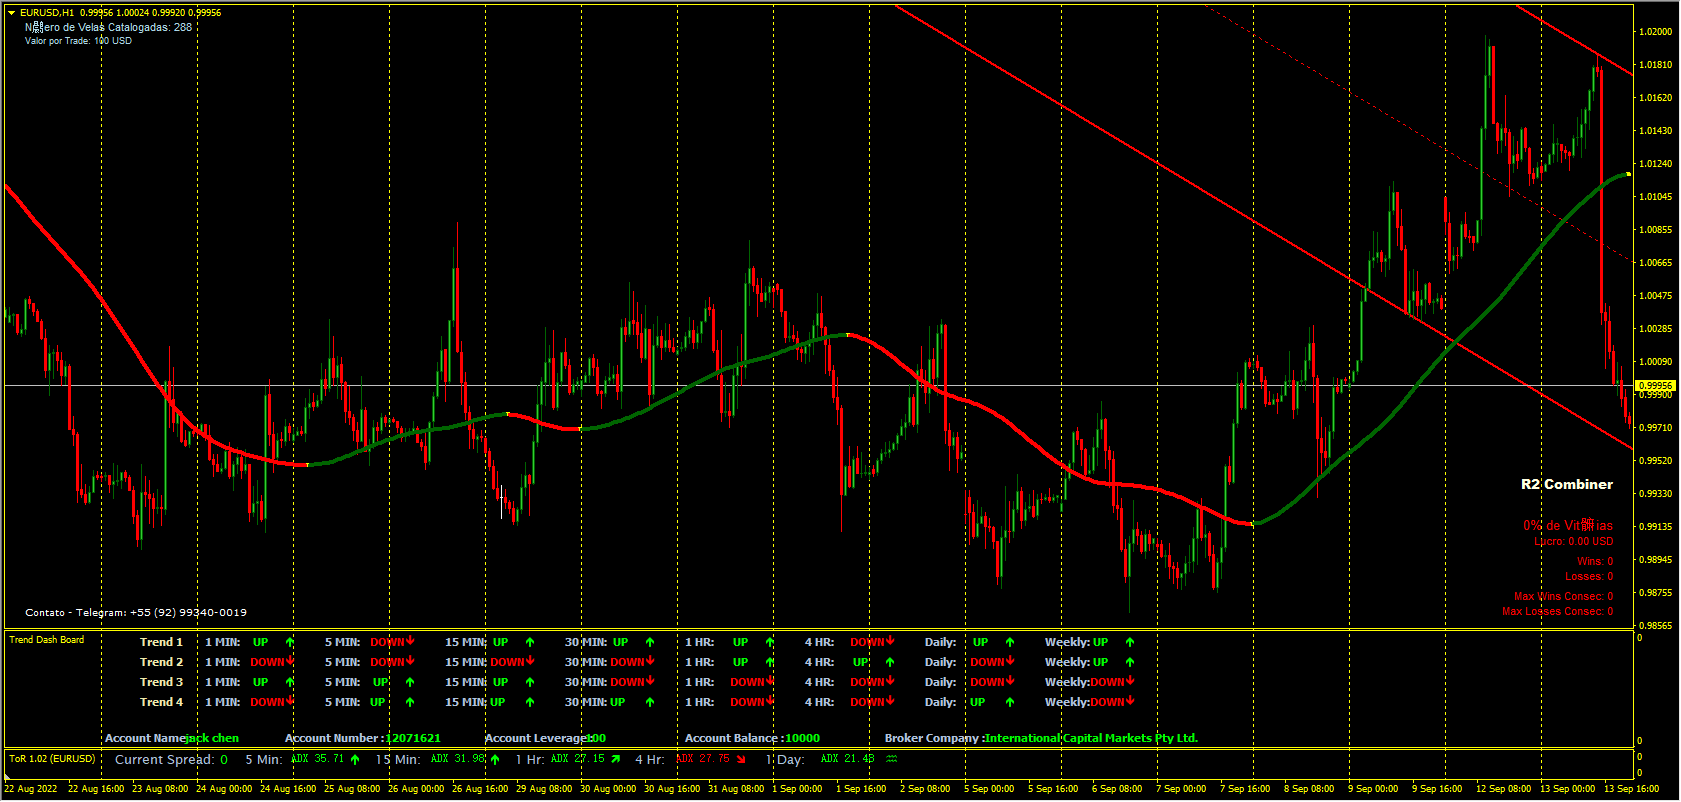
Task: Click the 15 Min ADX 31.98 up arrow
Action: [495, 760]
